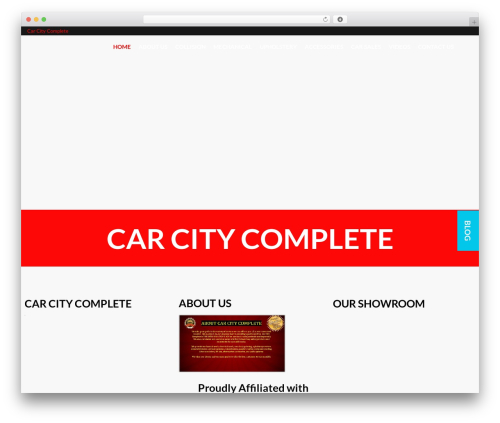
Task: Open a new tab with the plus button
Action: coord(474,22)
